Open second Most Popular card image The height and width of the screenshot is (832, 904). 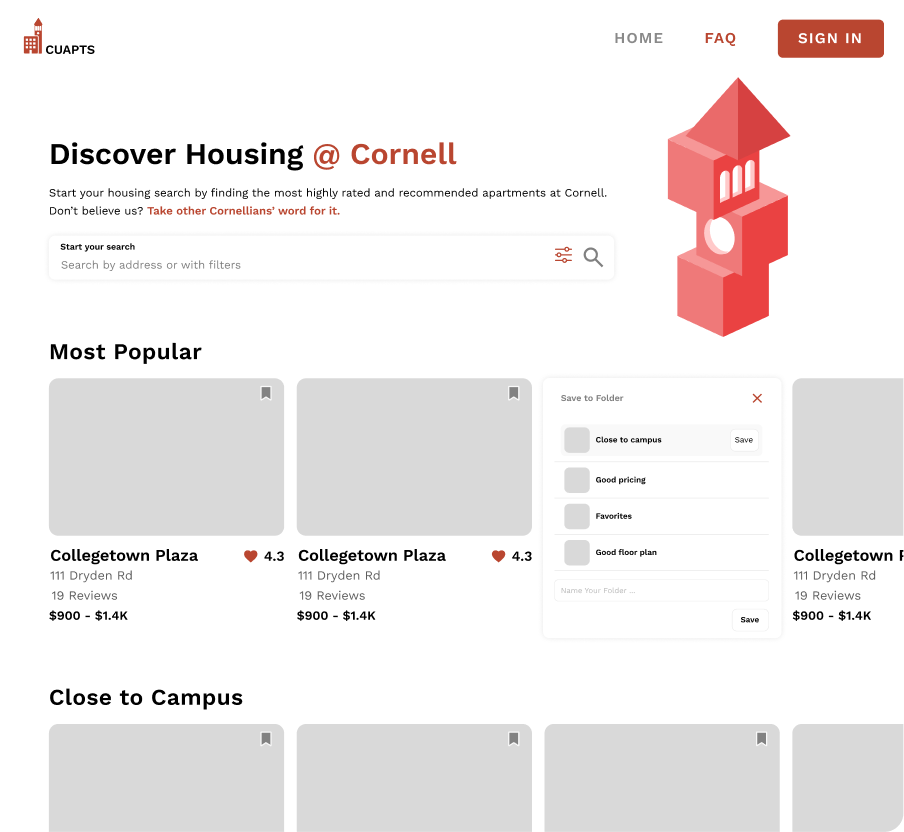pyautogui.click(x=415, y=457)
